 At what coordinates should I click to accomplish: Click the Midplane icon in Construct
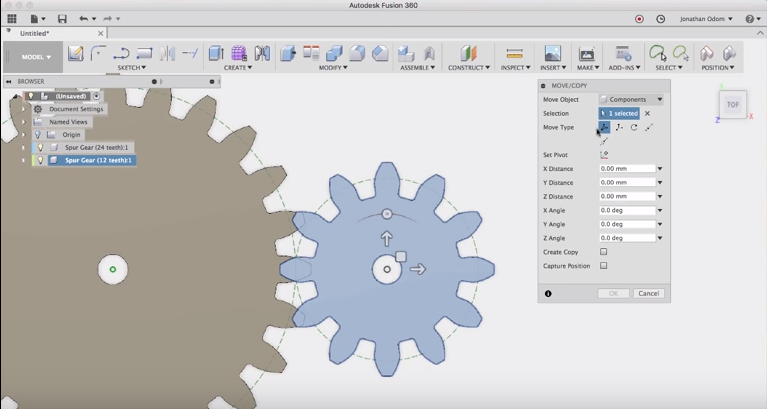[468, 53]
